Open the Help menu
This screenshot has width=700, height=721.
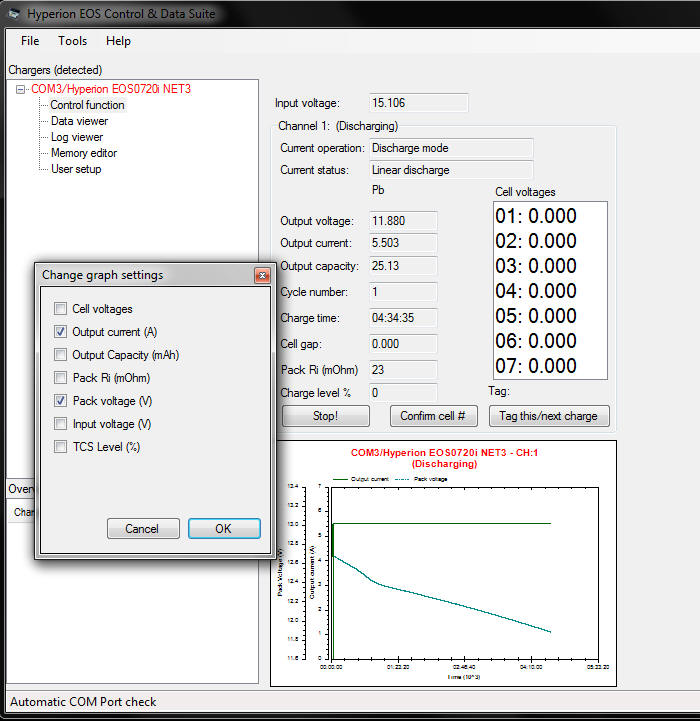(118, 41)
